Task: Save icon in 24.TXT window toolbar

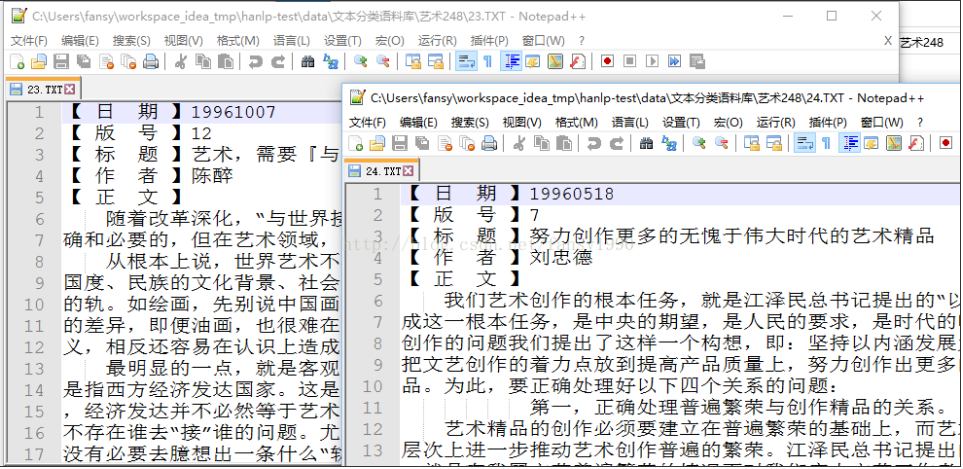Action: point(400,144)
